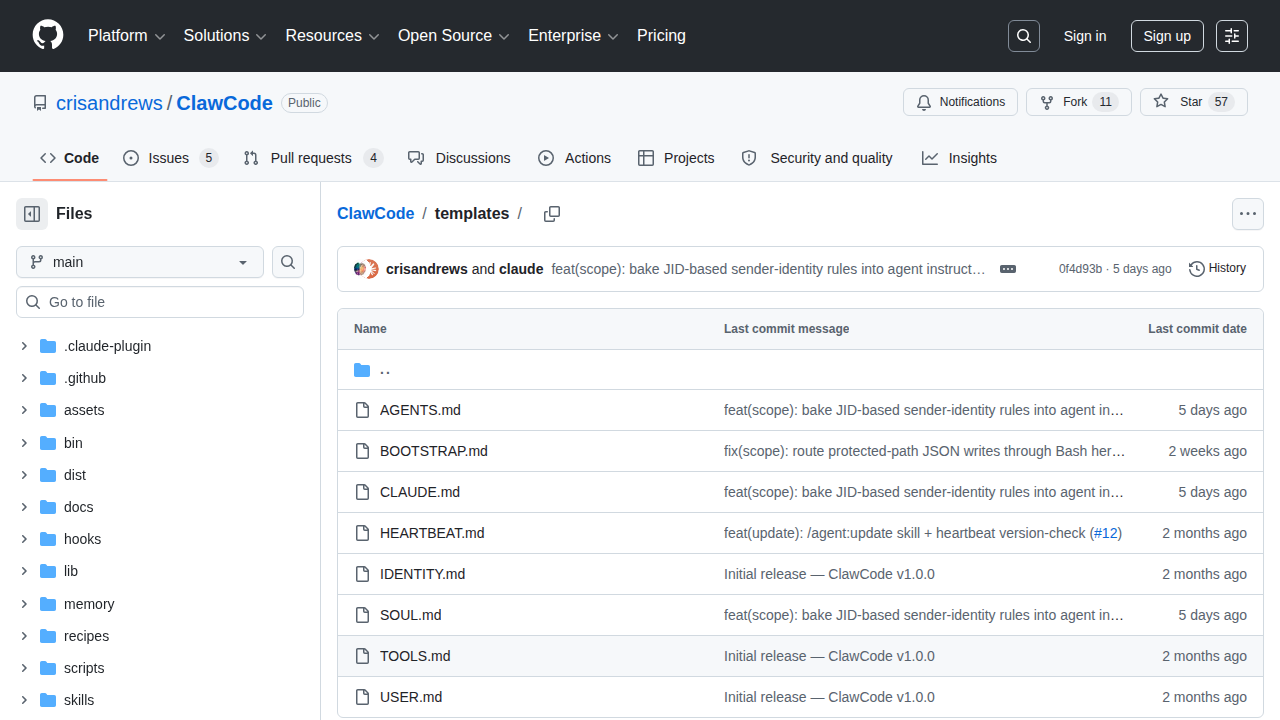Open the Security and quality tab
Image resolution: width=1280 pixels, height=720 pixels.
tap(817, 158)
